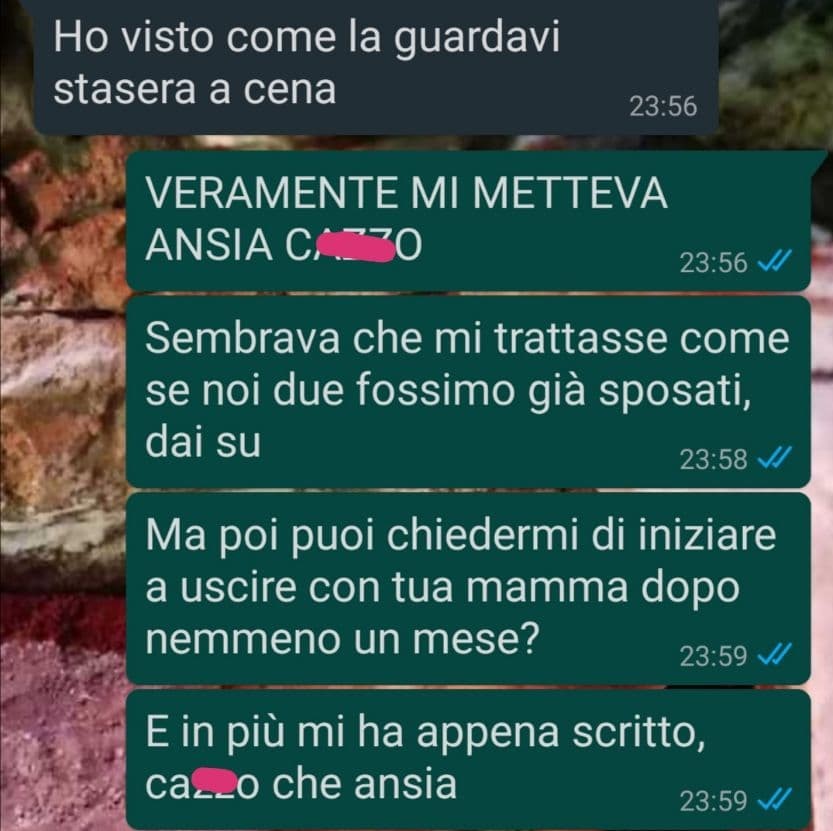Click the chat wallpaper left of the bubbles

pyautogui.click(x=61, y=478)
